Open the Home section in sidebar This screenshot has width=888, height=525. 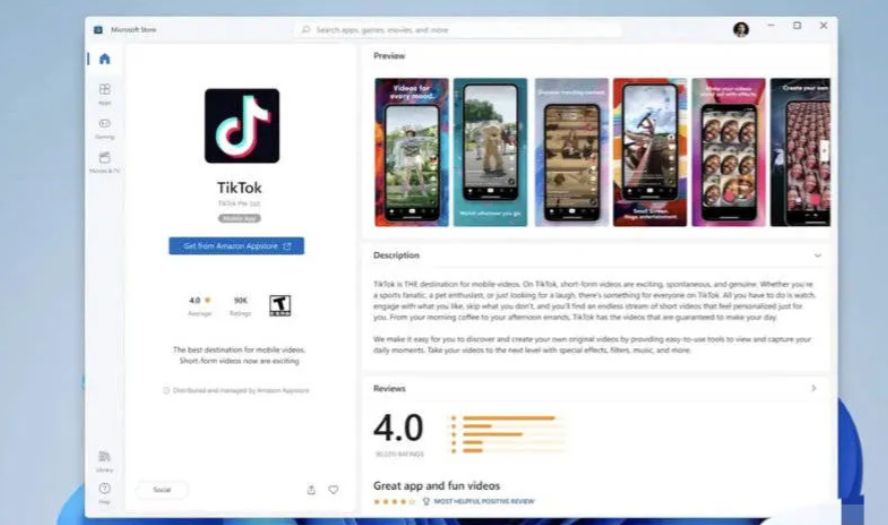pyautogui.click(x=105, y=59)
